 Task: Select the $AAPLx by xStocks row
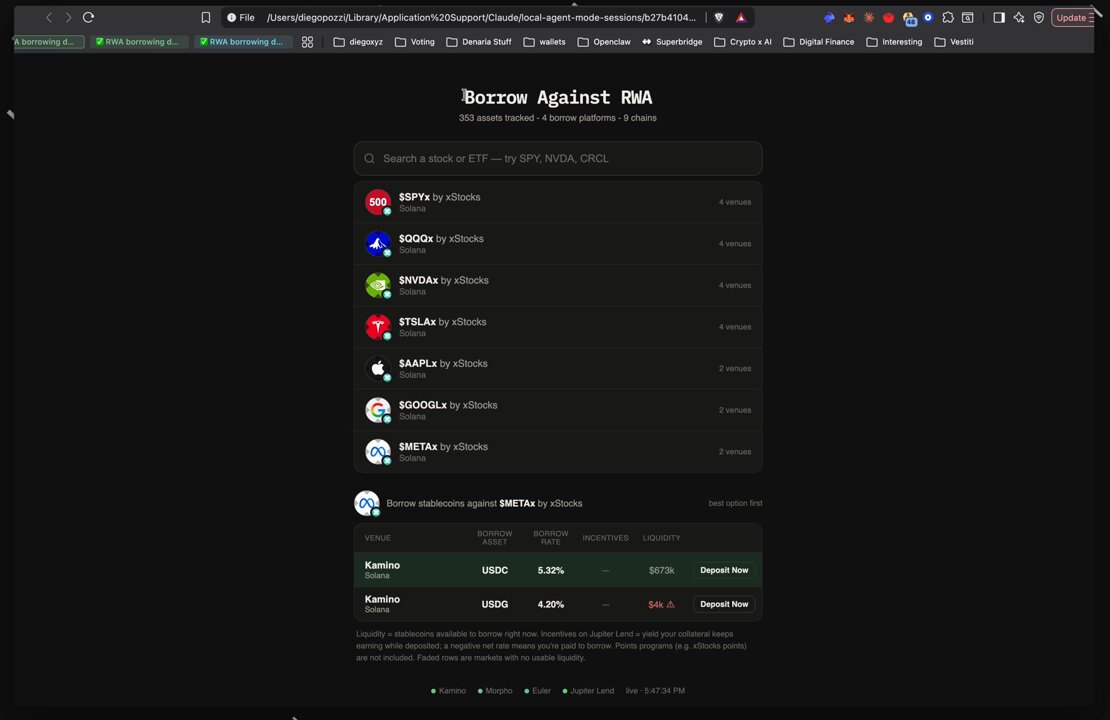coord(558,368)
